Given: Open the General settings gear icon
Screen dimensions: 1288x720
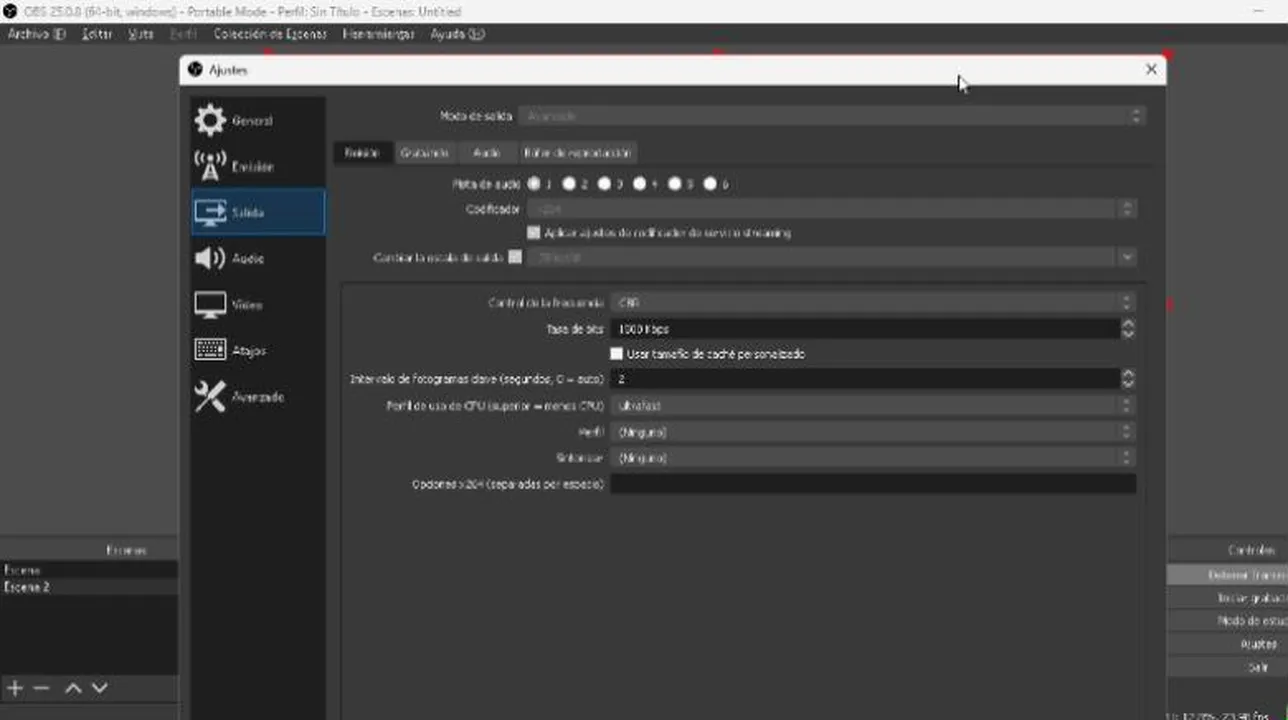Looking at the screenshot, I should click(x=210, y=120).
